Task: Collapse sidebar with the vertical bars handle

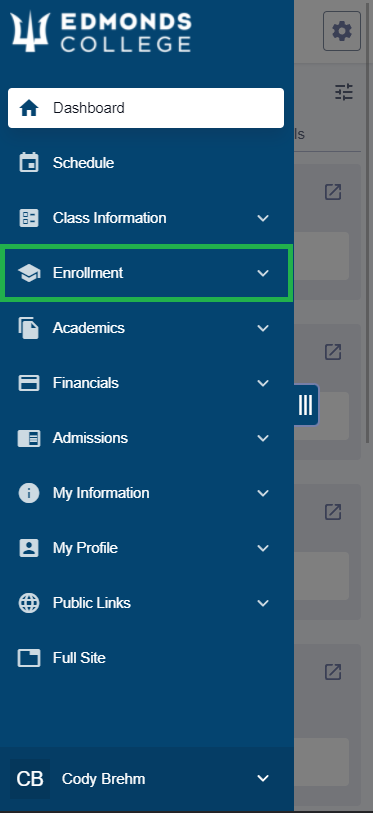Action: click(x=306, y=404)
